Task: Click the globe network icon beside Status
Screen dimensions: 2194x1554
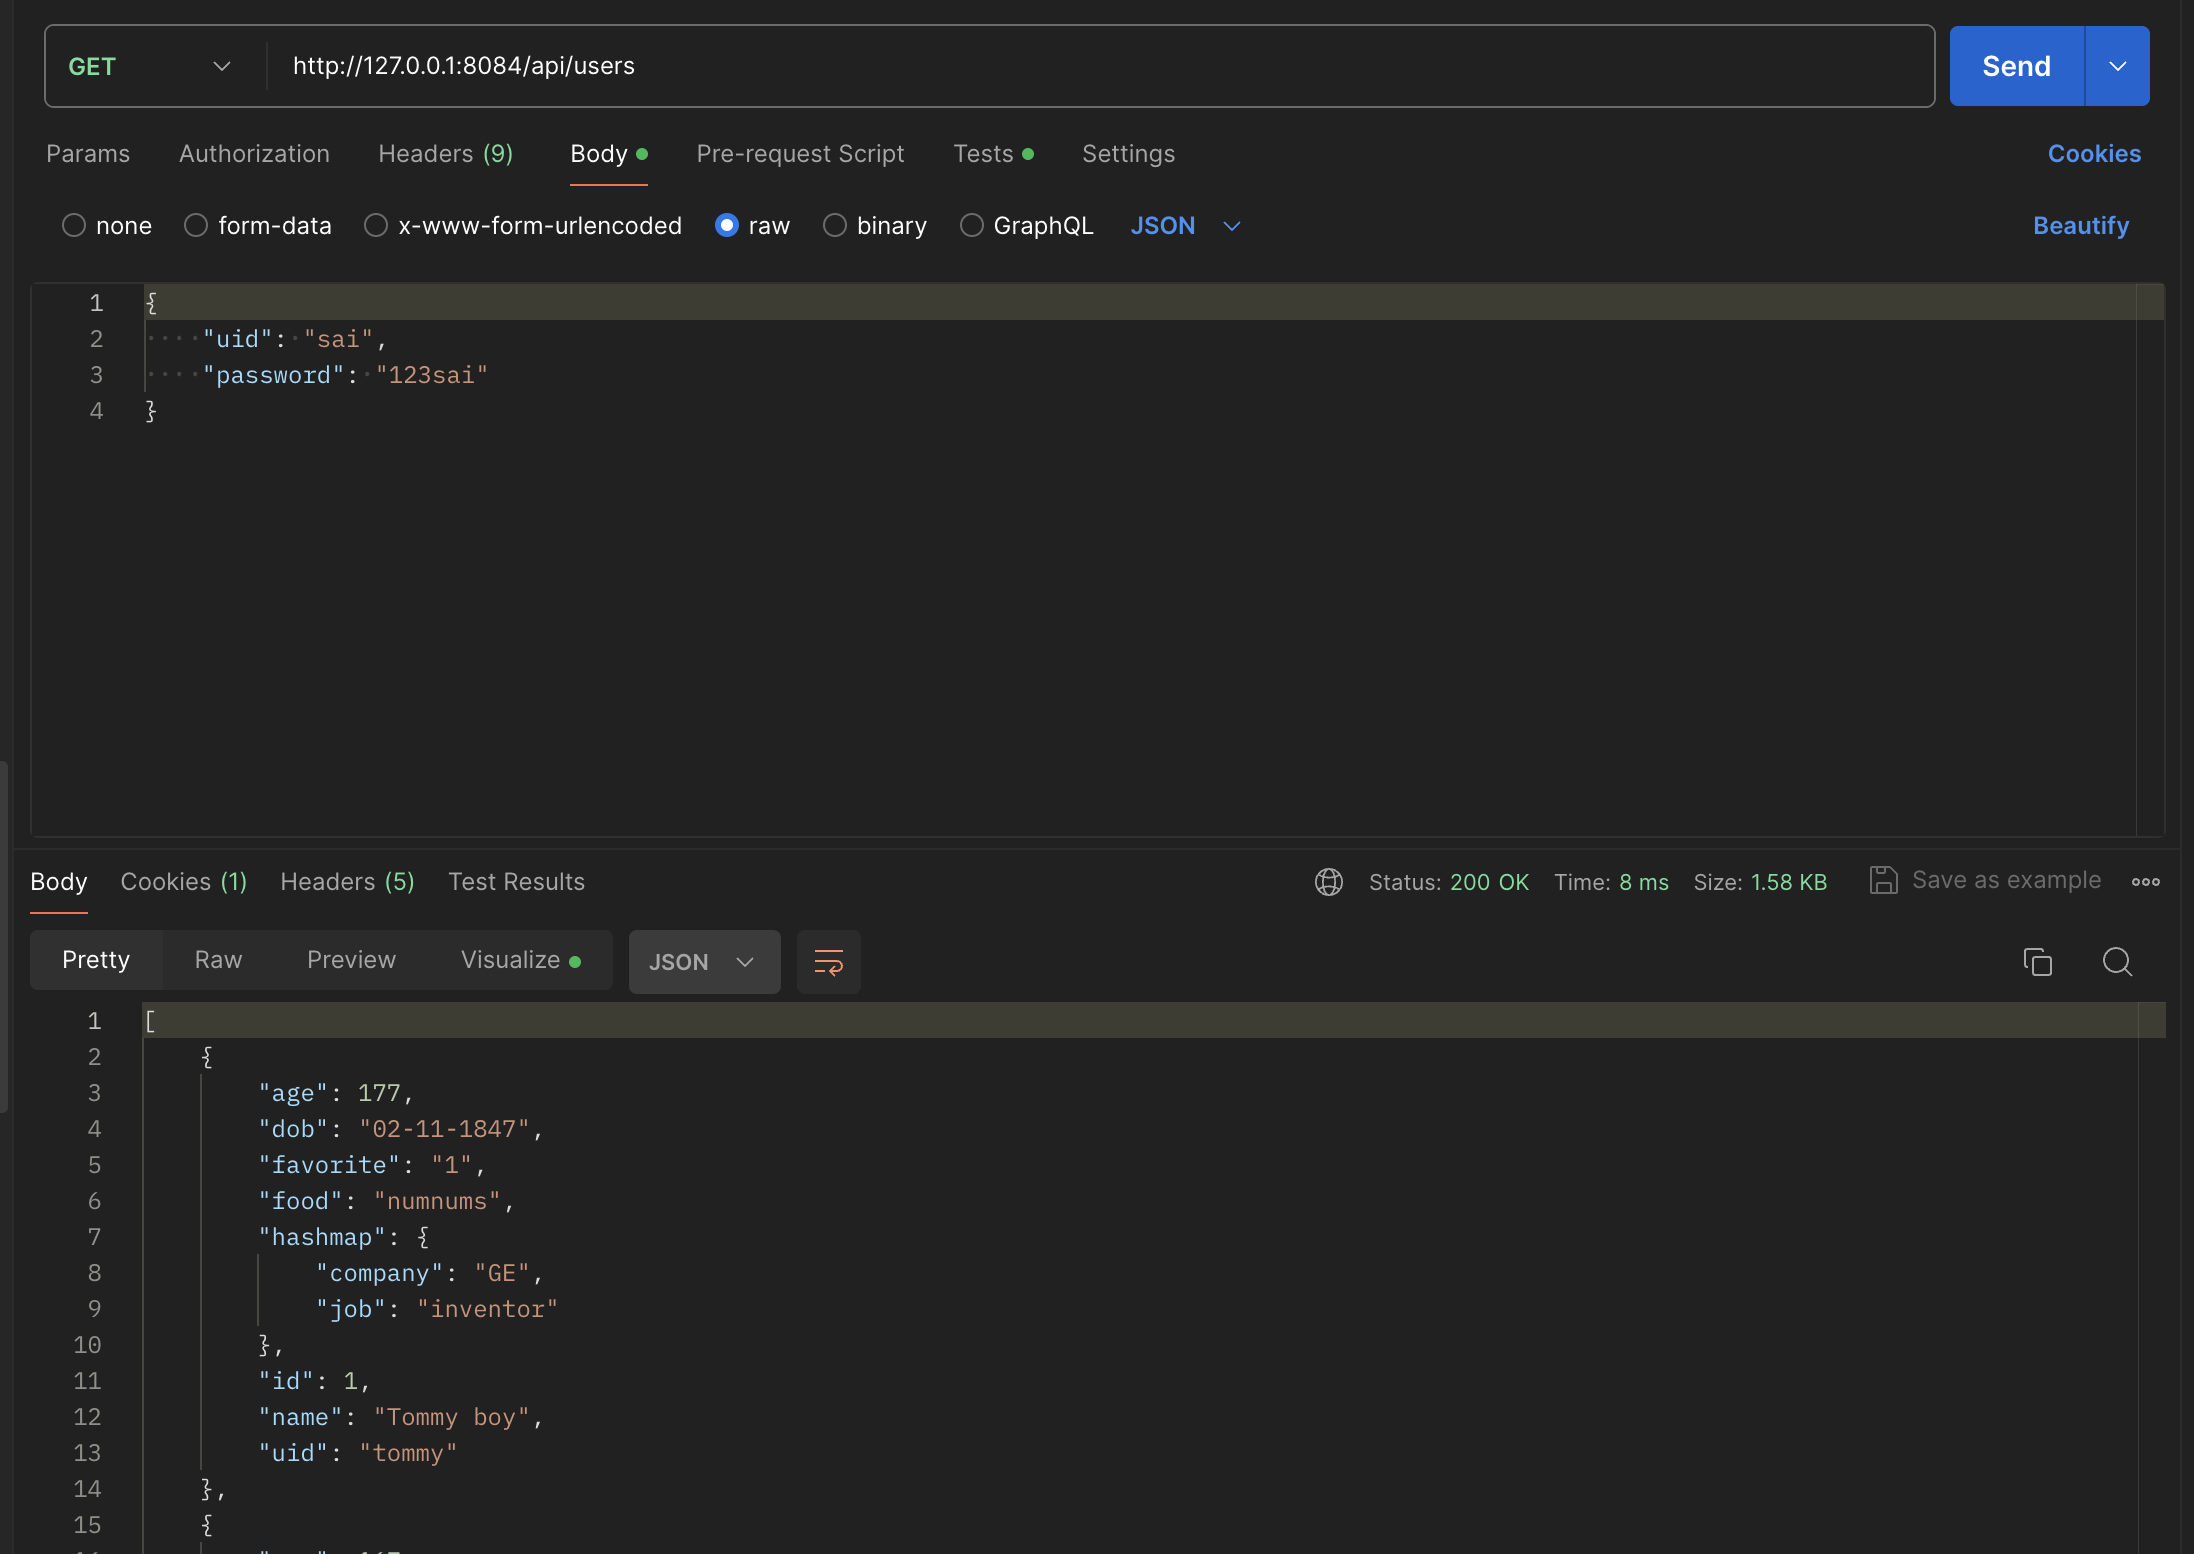Action: click(x=1328, y=882)
